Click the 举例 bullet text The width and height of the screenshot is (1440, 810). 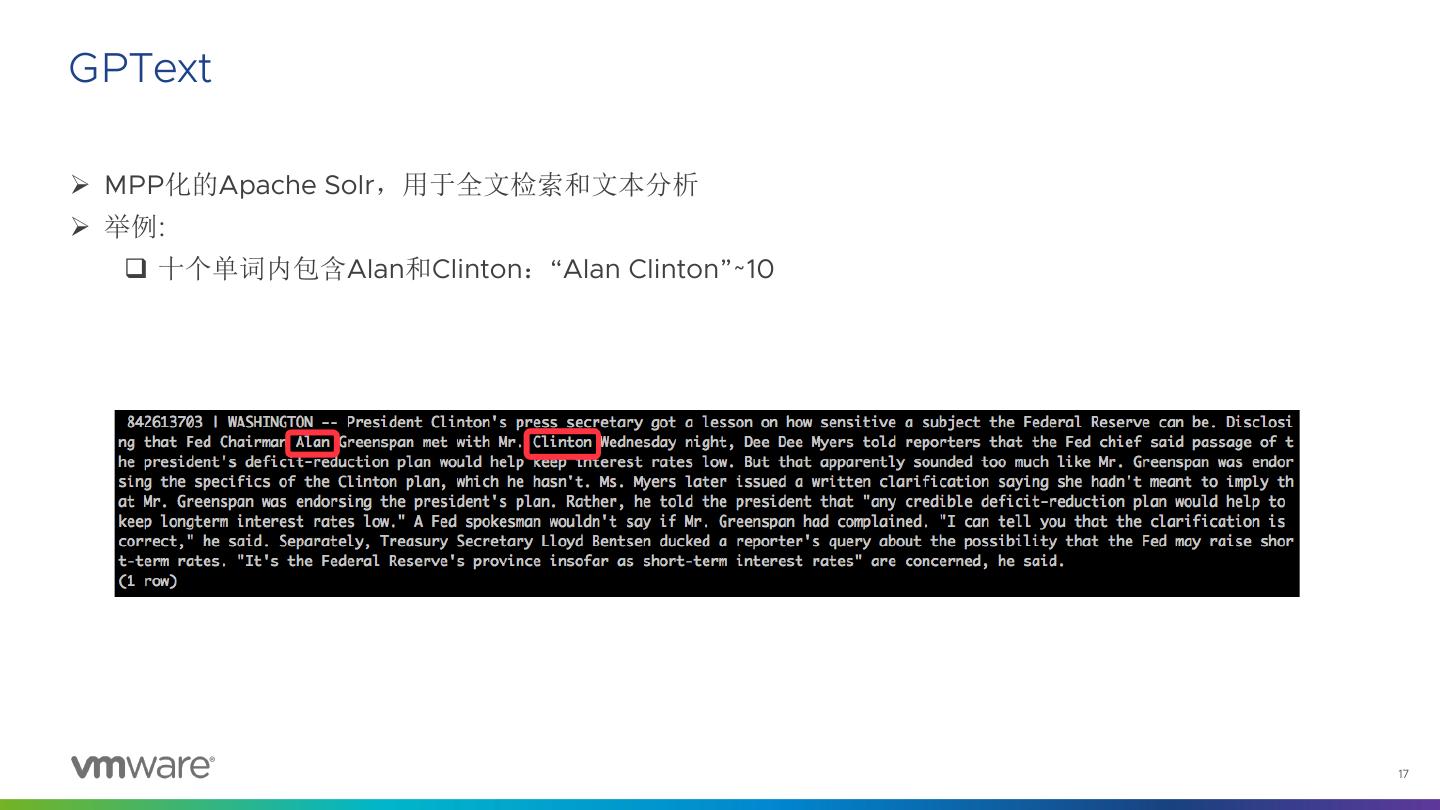click(x=134, y=227)
